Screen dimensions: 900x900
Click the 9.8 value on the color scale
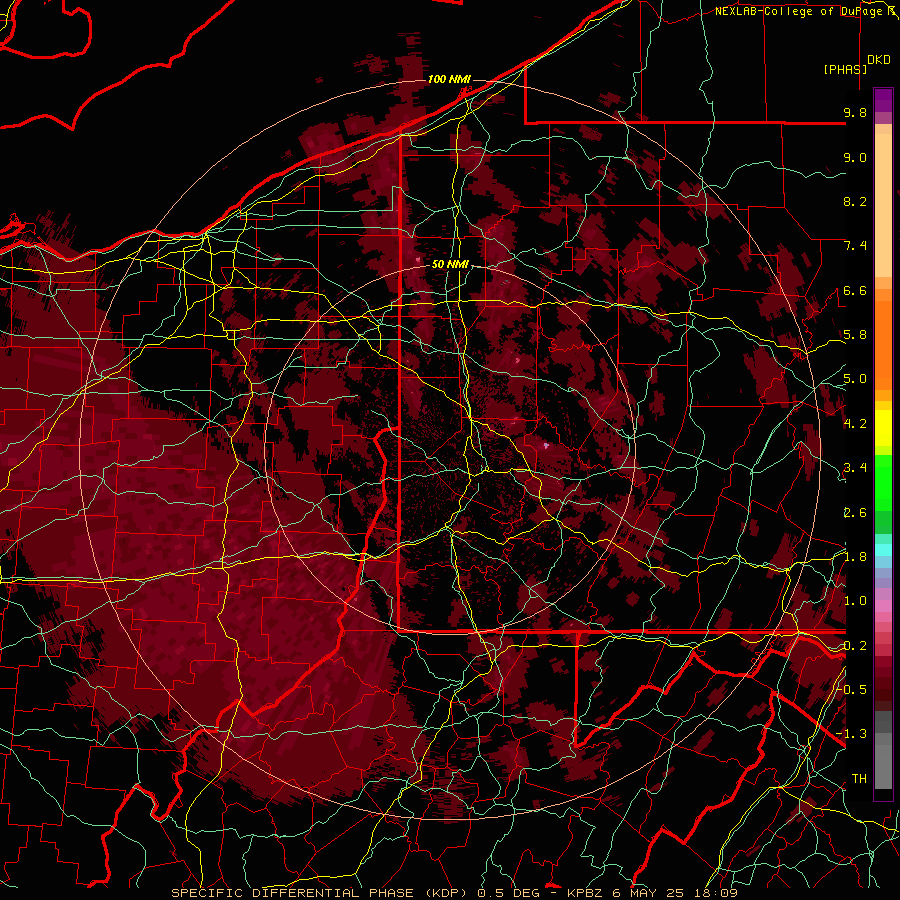pyautogui.click(x=855, y=112)
